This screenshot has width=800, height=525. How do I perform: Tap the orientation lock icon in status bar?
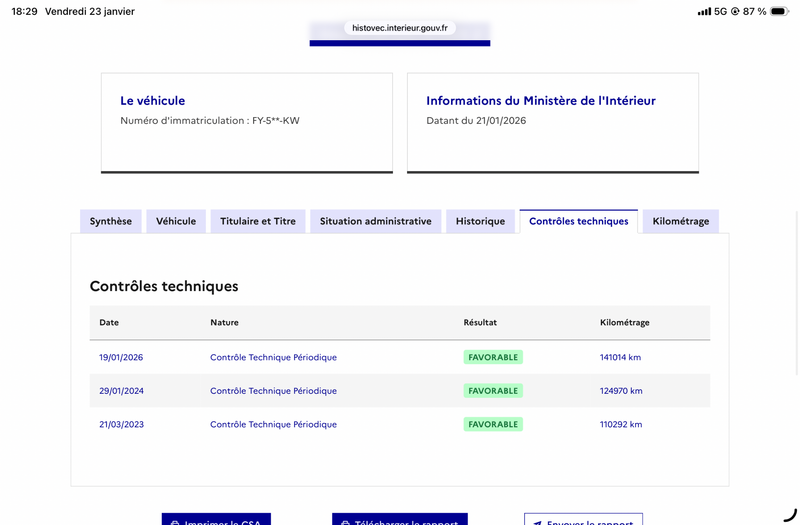tap(735, 12)
